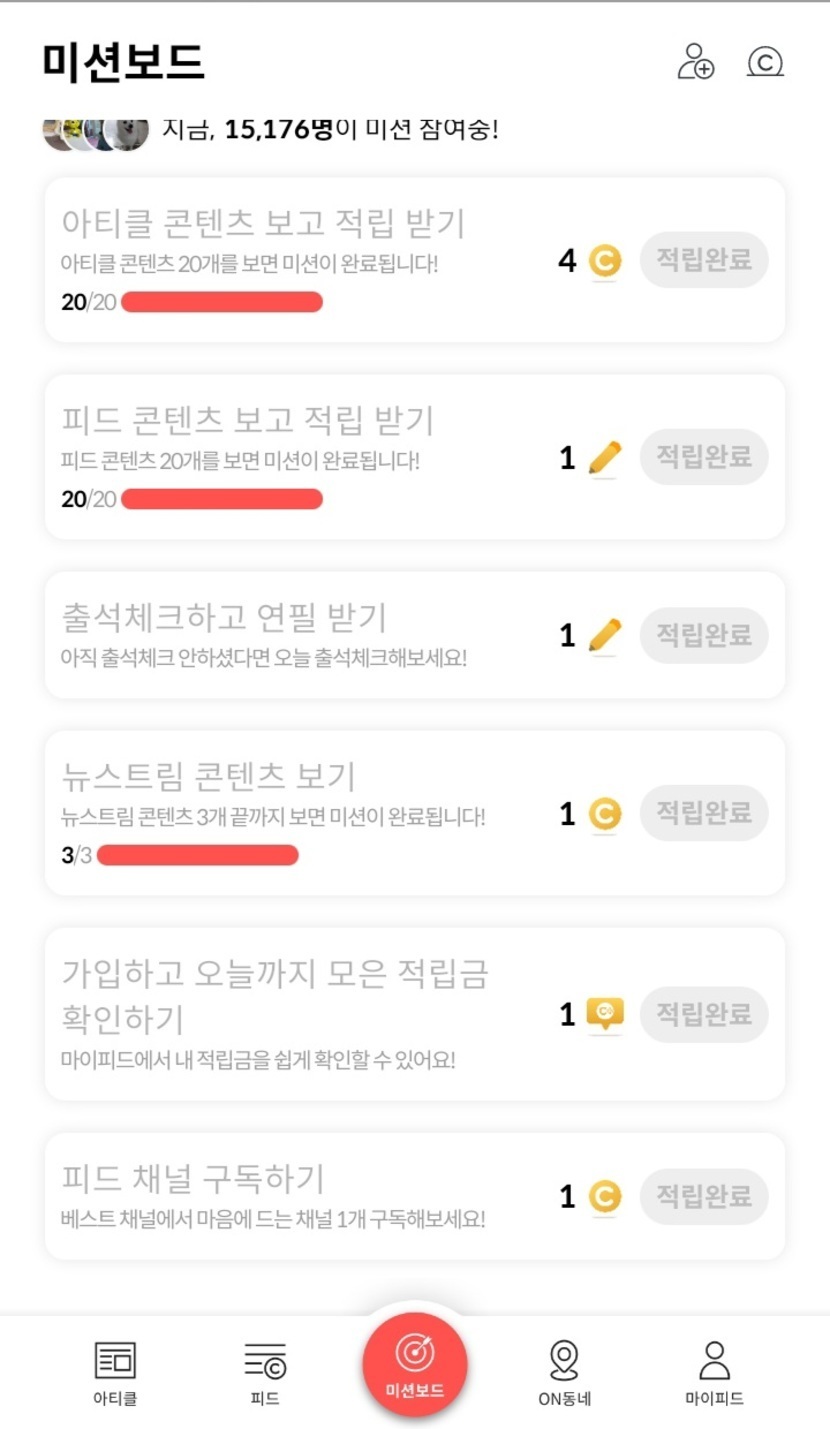Open the 미션보드 center tab button

pyautogui.click(x=415, y=1364)
